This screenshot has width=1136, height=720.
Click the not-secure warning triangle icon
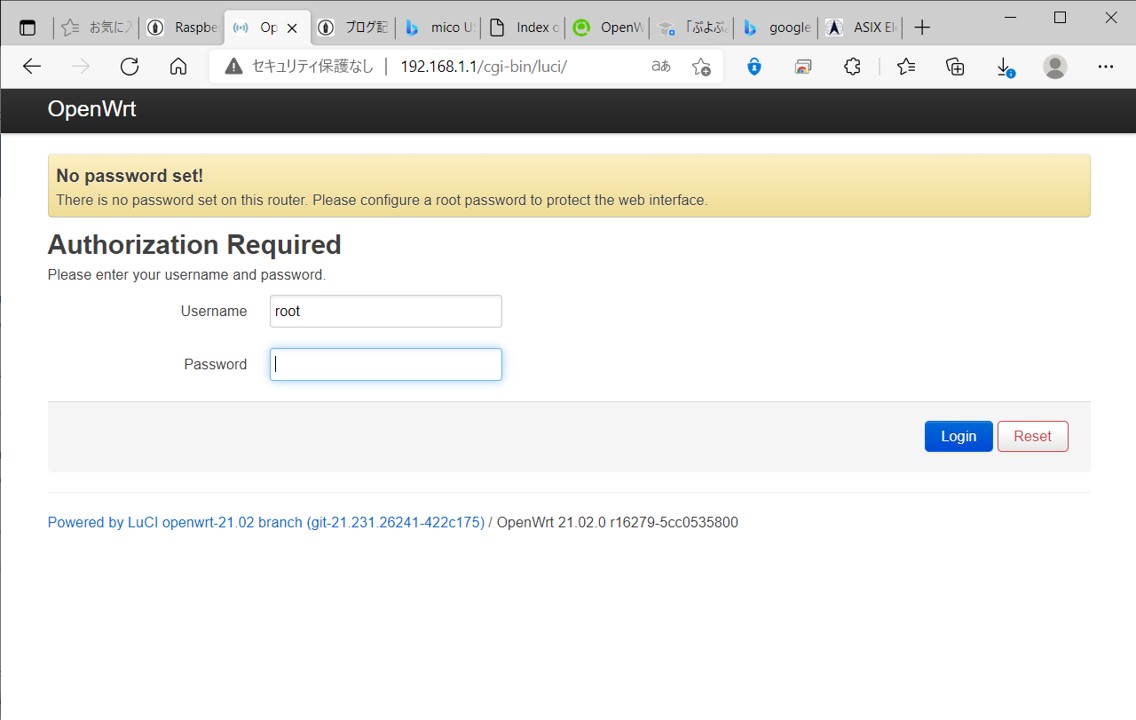coord(233,67)
